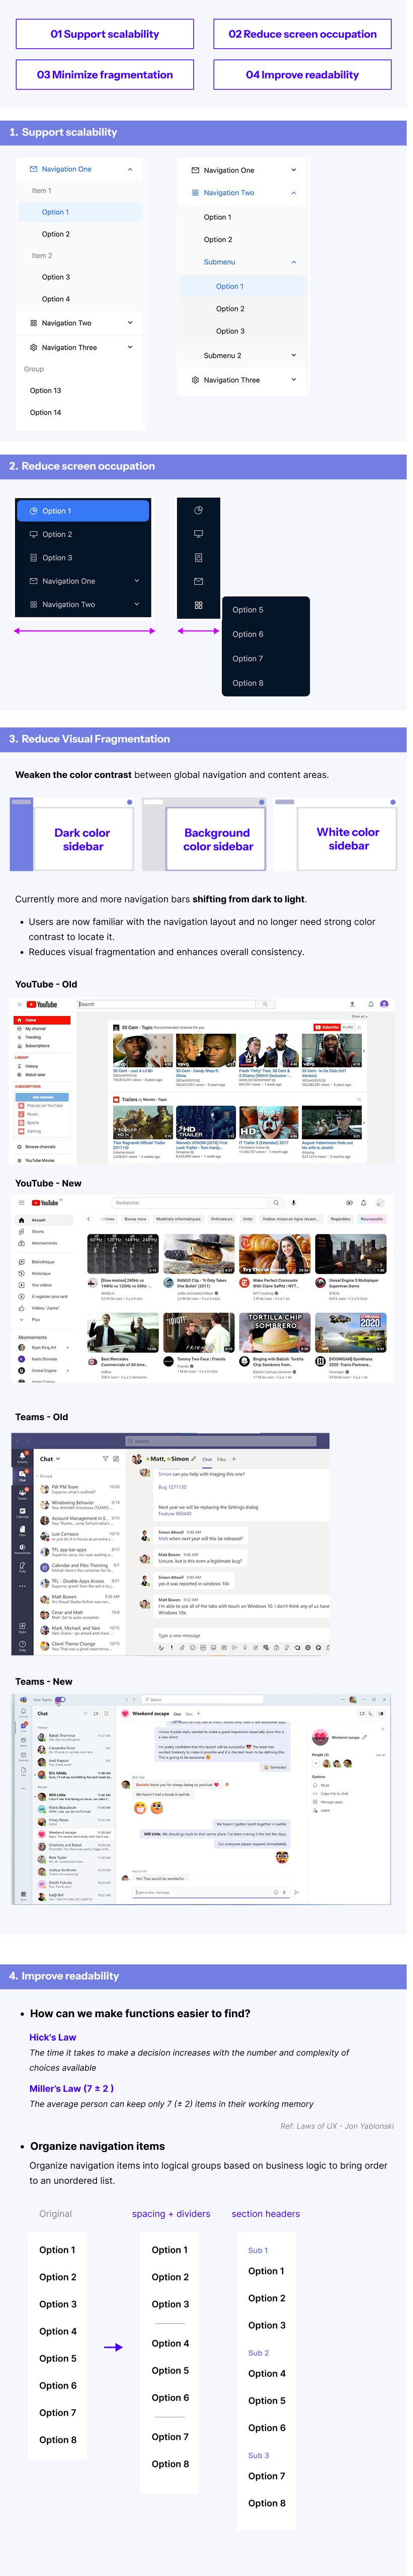The height and width of the screenshot is (2576, 413).
Task: Click grid icon beside dark sidebar Navigation Two
Action: pyautogui.click(x=33, y=604)
